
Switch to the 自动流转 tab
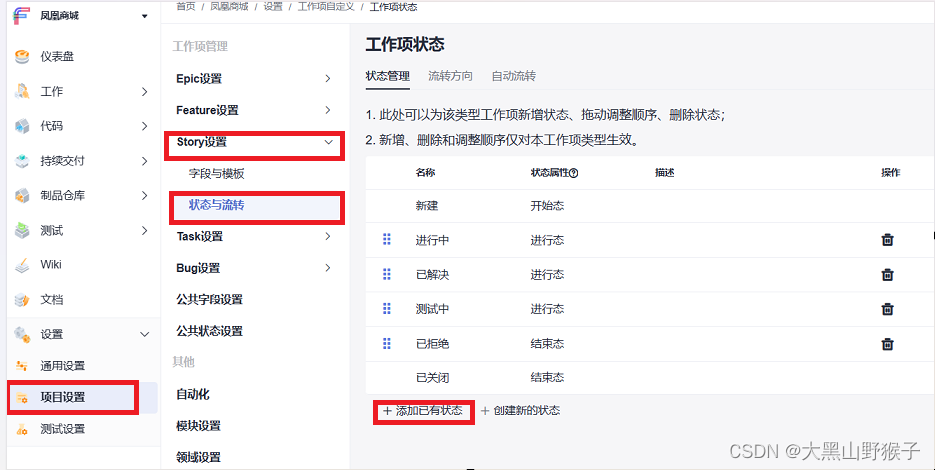[x=513, y=76]
